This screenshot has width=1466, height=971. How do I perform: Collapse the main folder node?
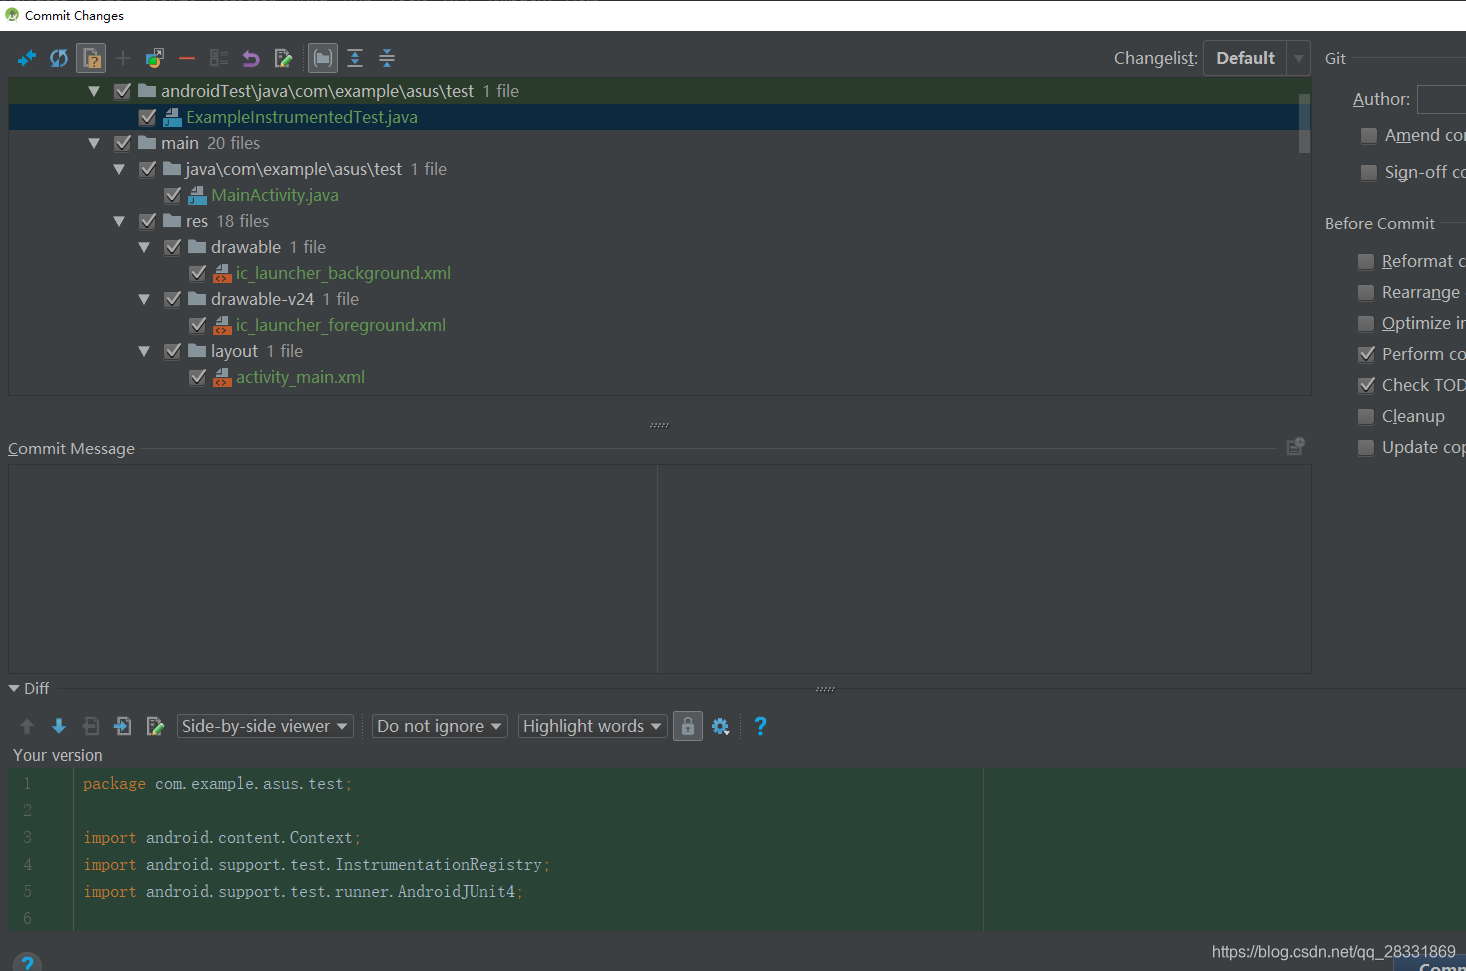[x=94, y=143]
